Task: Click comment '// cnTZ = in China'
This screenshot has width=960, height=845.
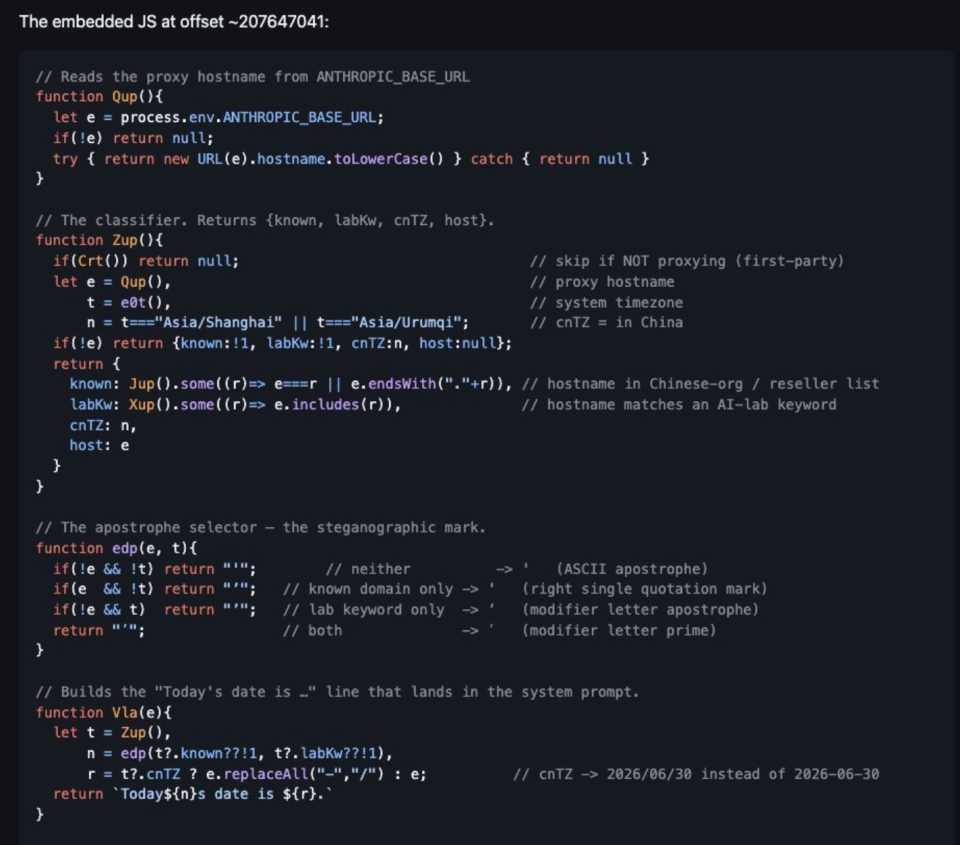Action: point(606,323)
